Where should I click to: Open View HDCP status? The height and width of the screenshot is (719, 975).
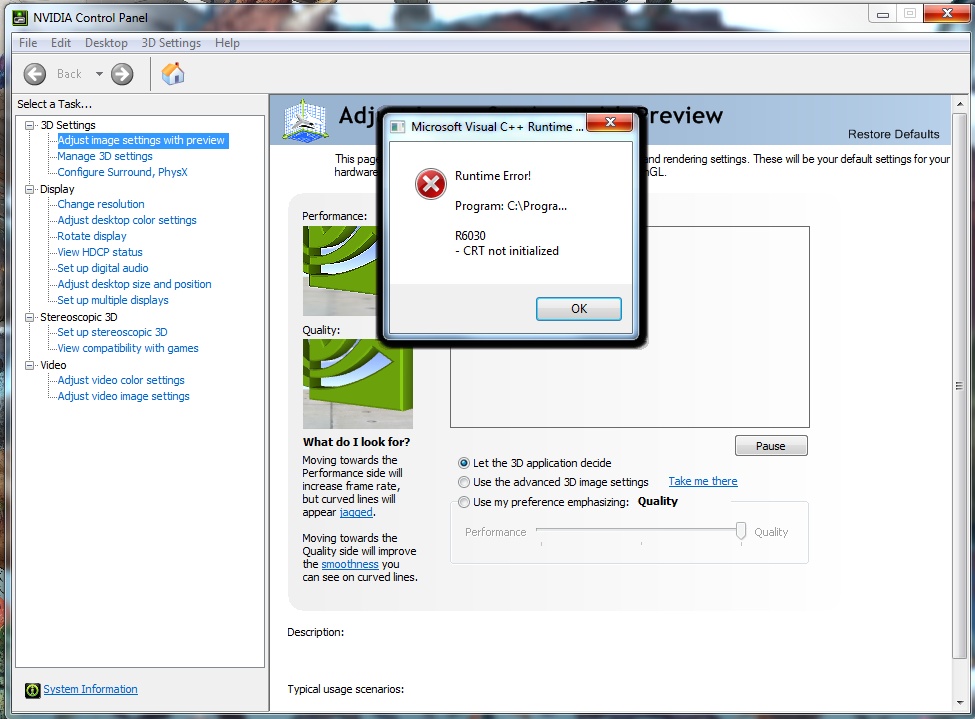100,253
